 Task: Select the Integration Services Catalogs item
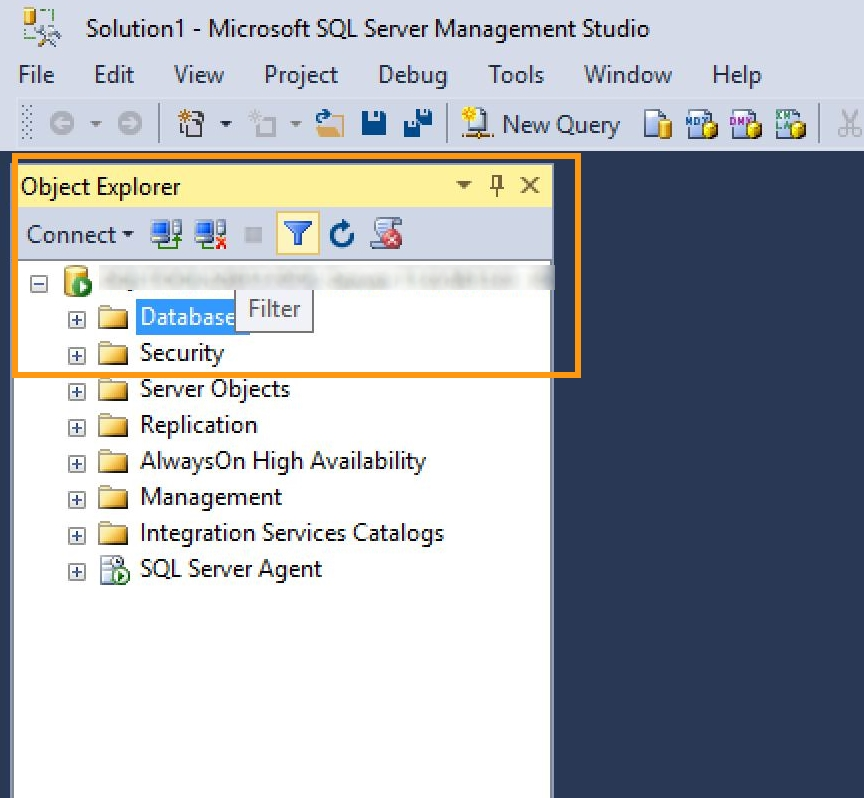[292, 533]
